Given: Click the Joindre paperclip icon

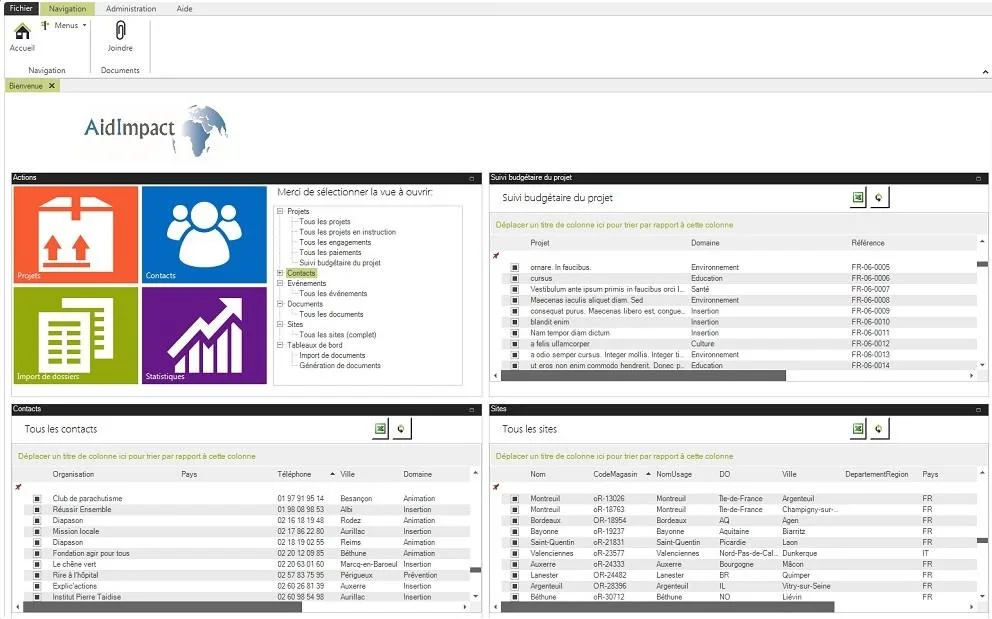Looking at the screenshot, I should (x=120, y=30).
